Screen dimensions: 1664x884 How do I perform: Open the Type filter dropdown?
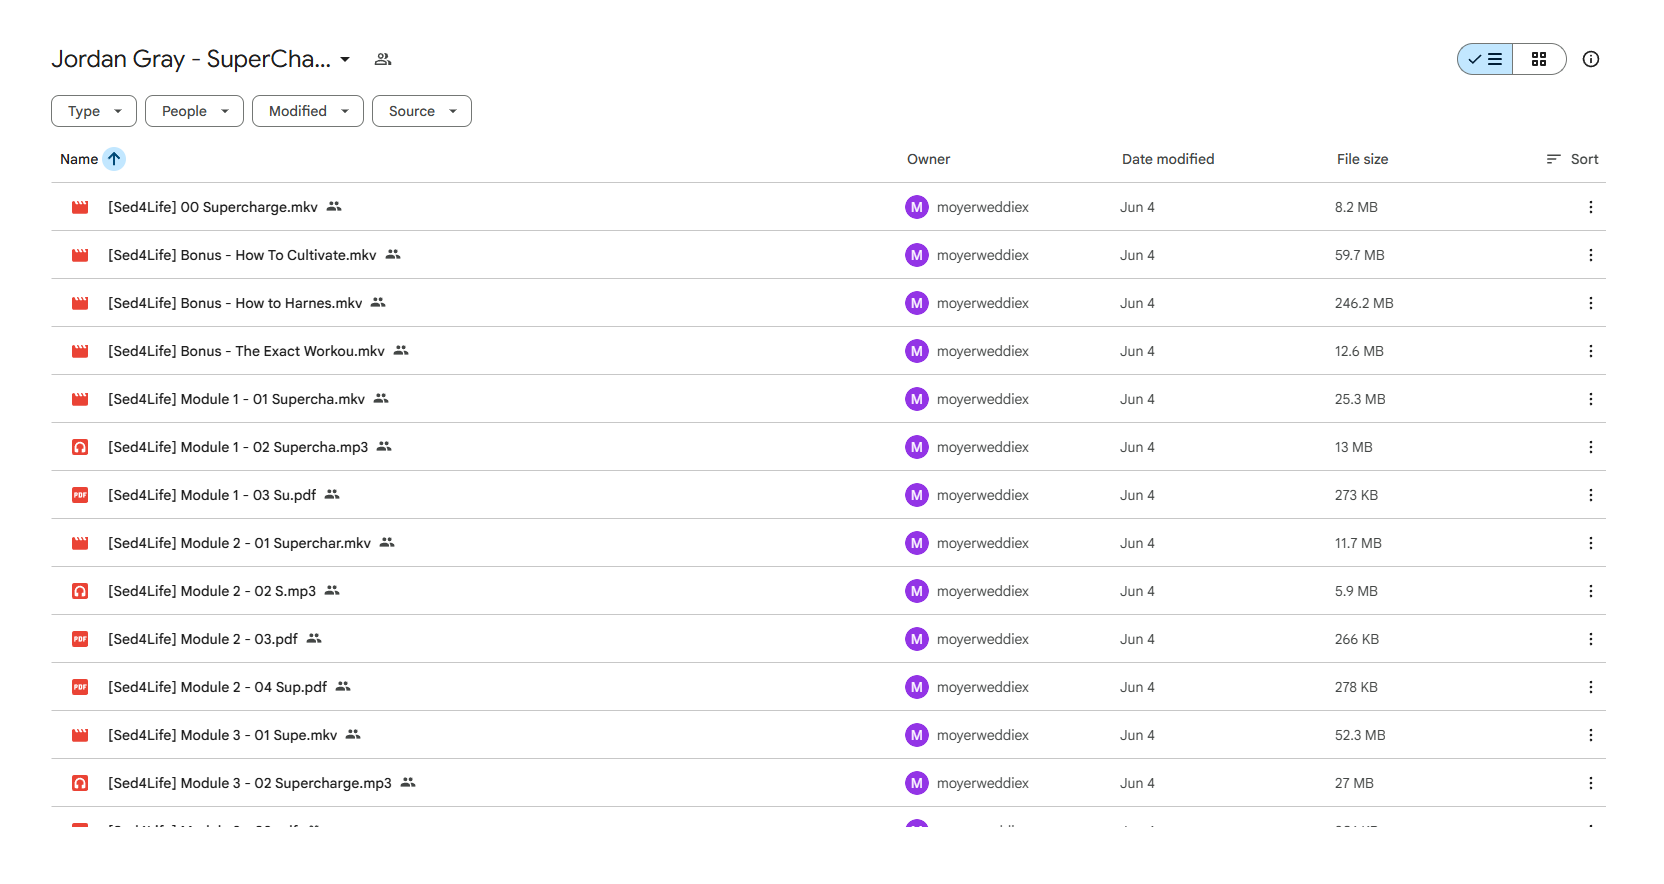(x=94, y=111)
